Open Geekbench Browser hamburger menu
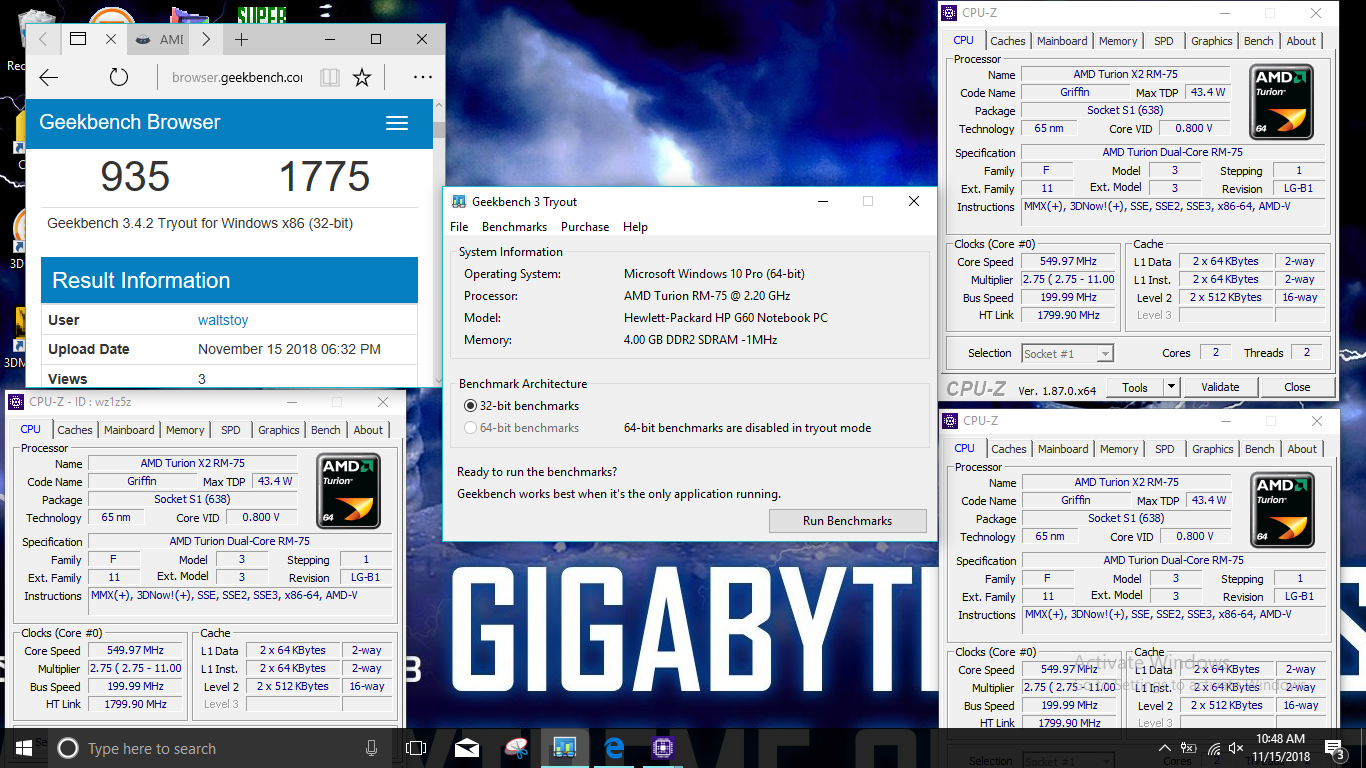Screen dimensions: 1366x768 coord(397,123)
